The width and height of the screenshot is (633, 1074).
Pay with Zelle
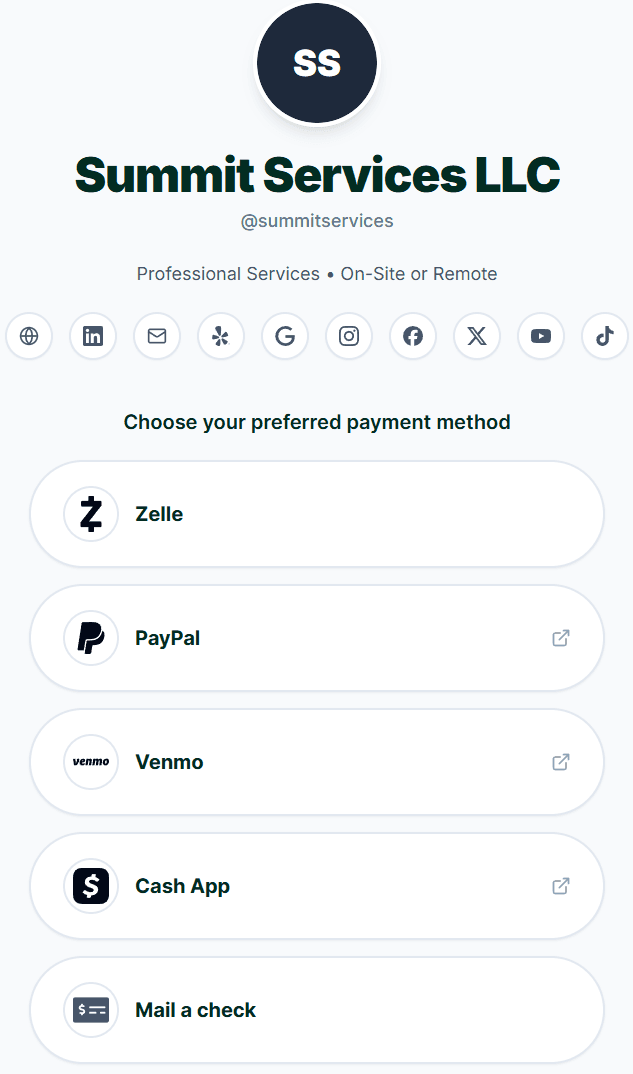(x=316, y=514)
